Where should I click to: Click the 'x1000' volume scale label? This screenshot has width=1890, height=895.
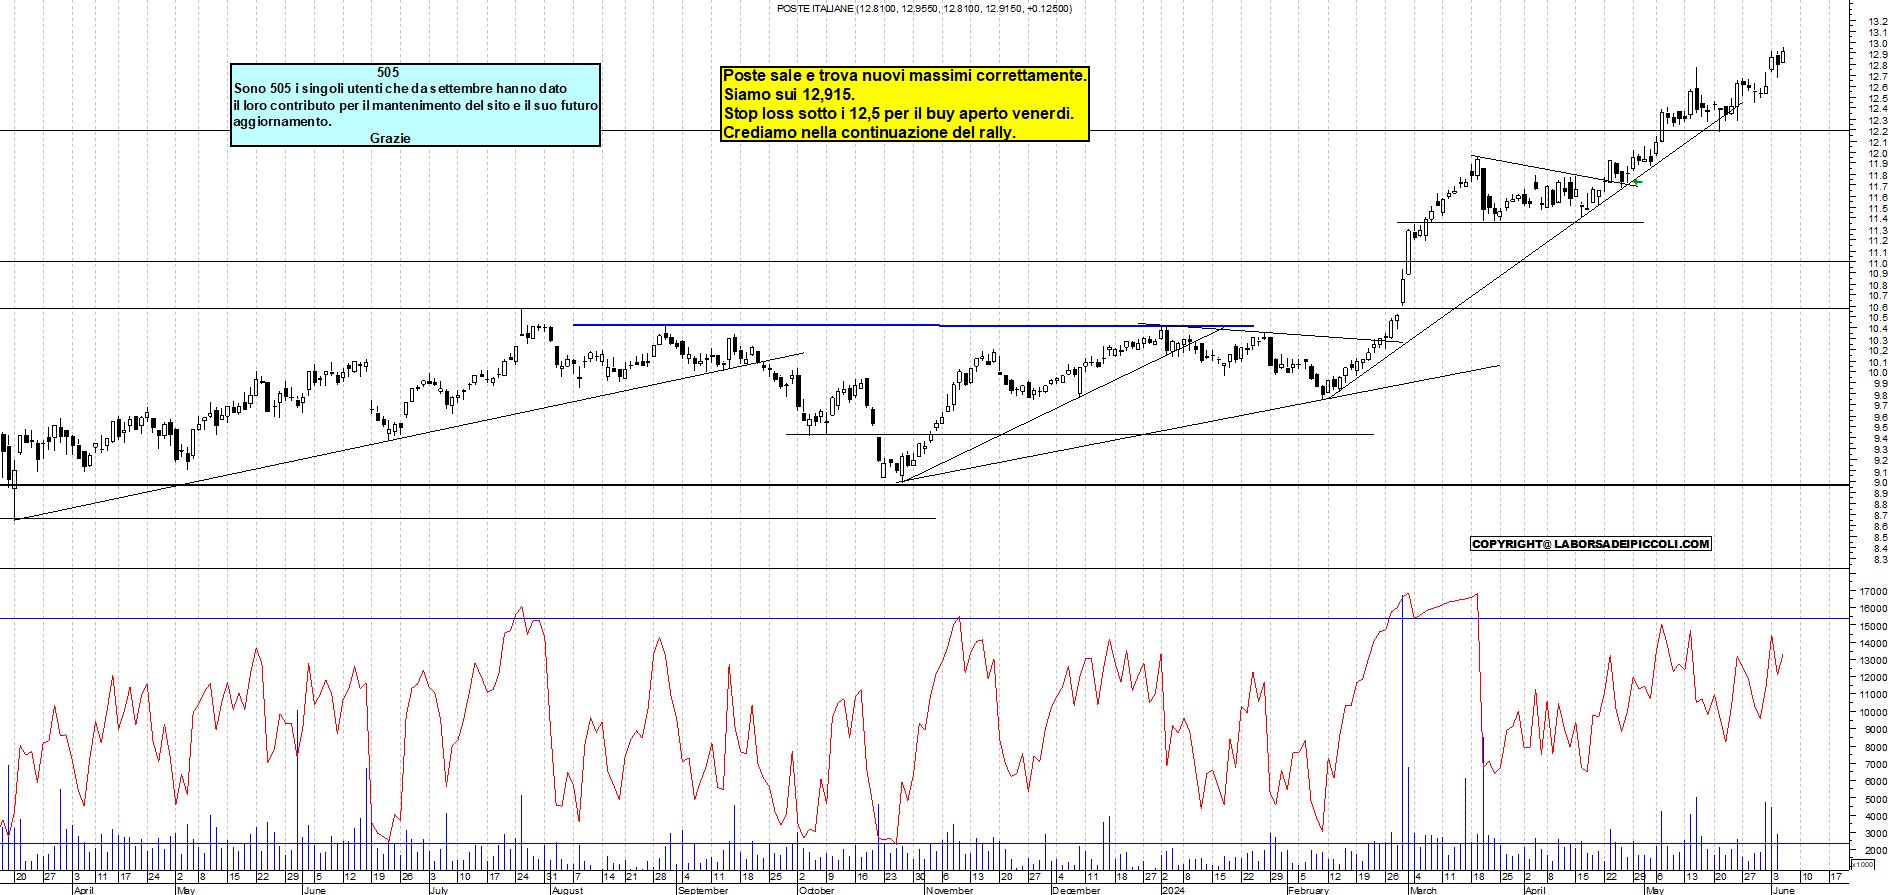1863,864
